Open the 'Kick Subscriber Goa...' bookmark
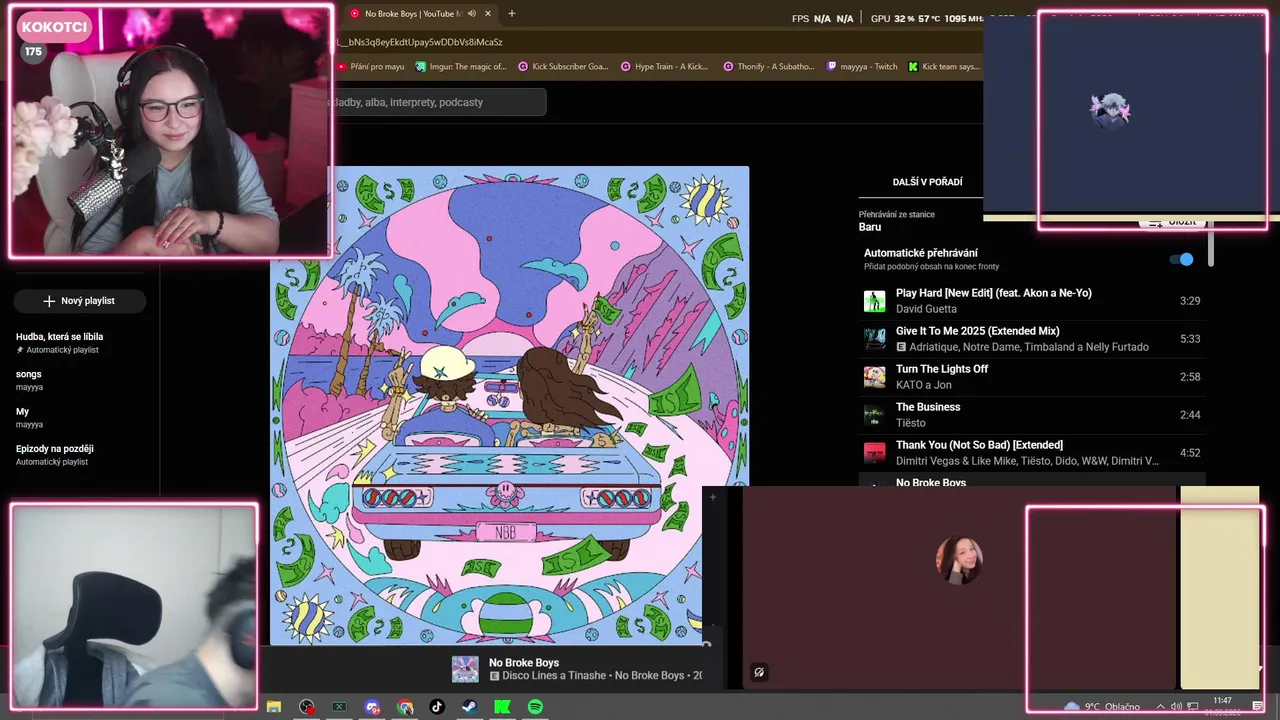 coord(563,67)
